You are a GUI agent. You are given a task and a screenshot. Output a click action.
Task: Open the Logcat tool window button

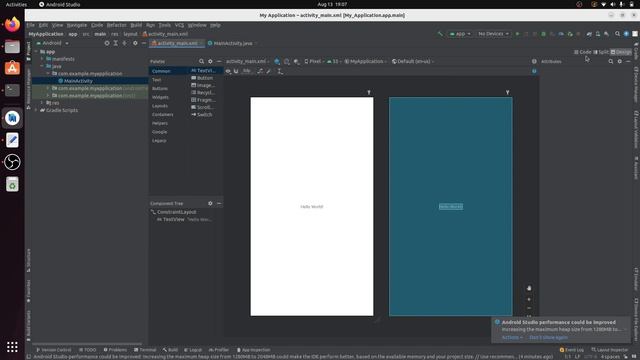point(193,350)
